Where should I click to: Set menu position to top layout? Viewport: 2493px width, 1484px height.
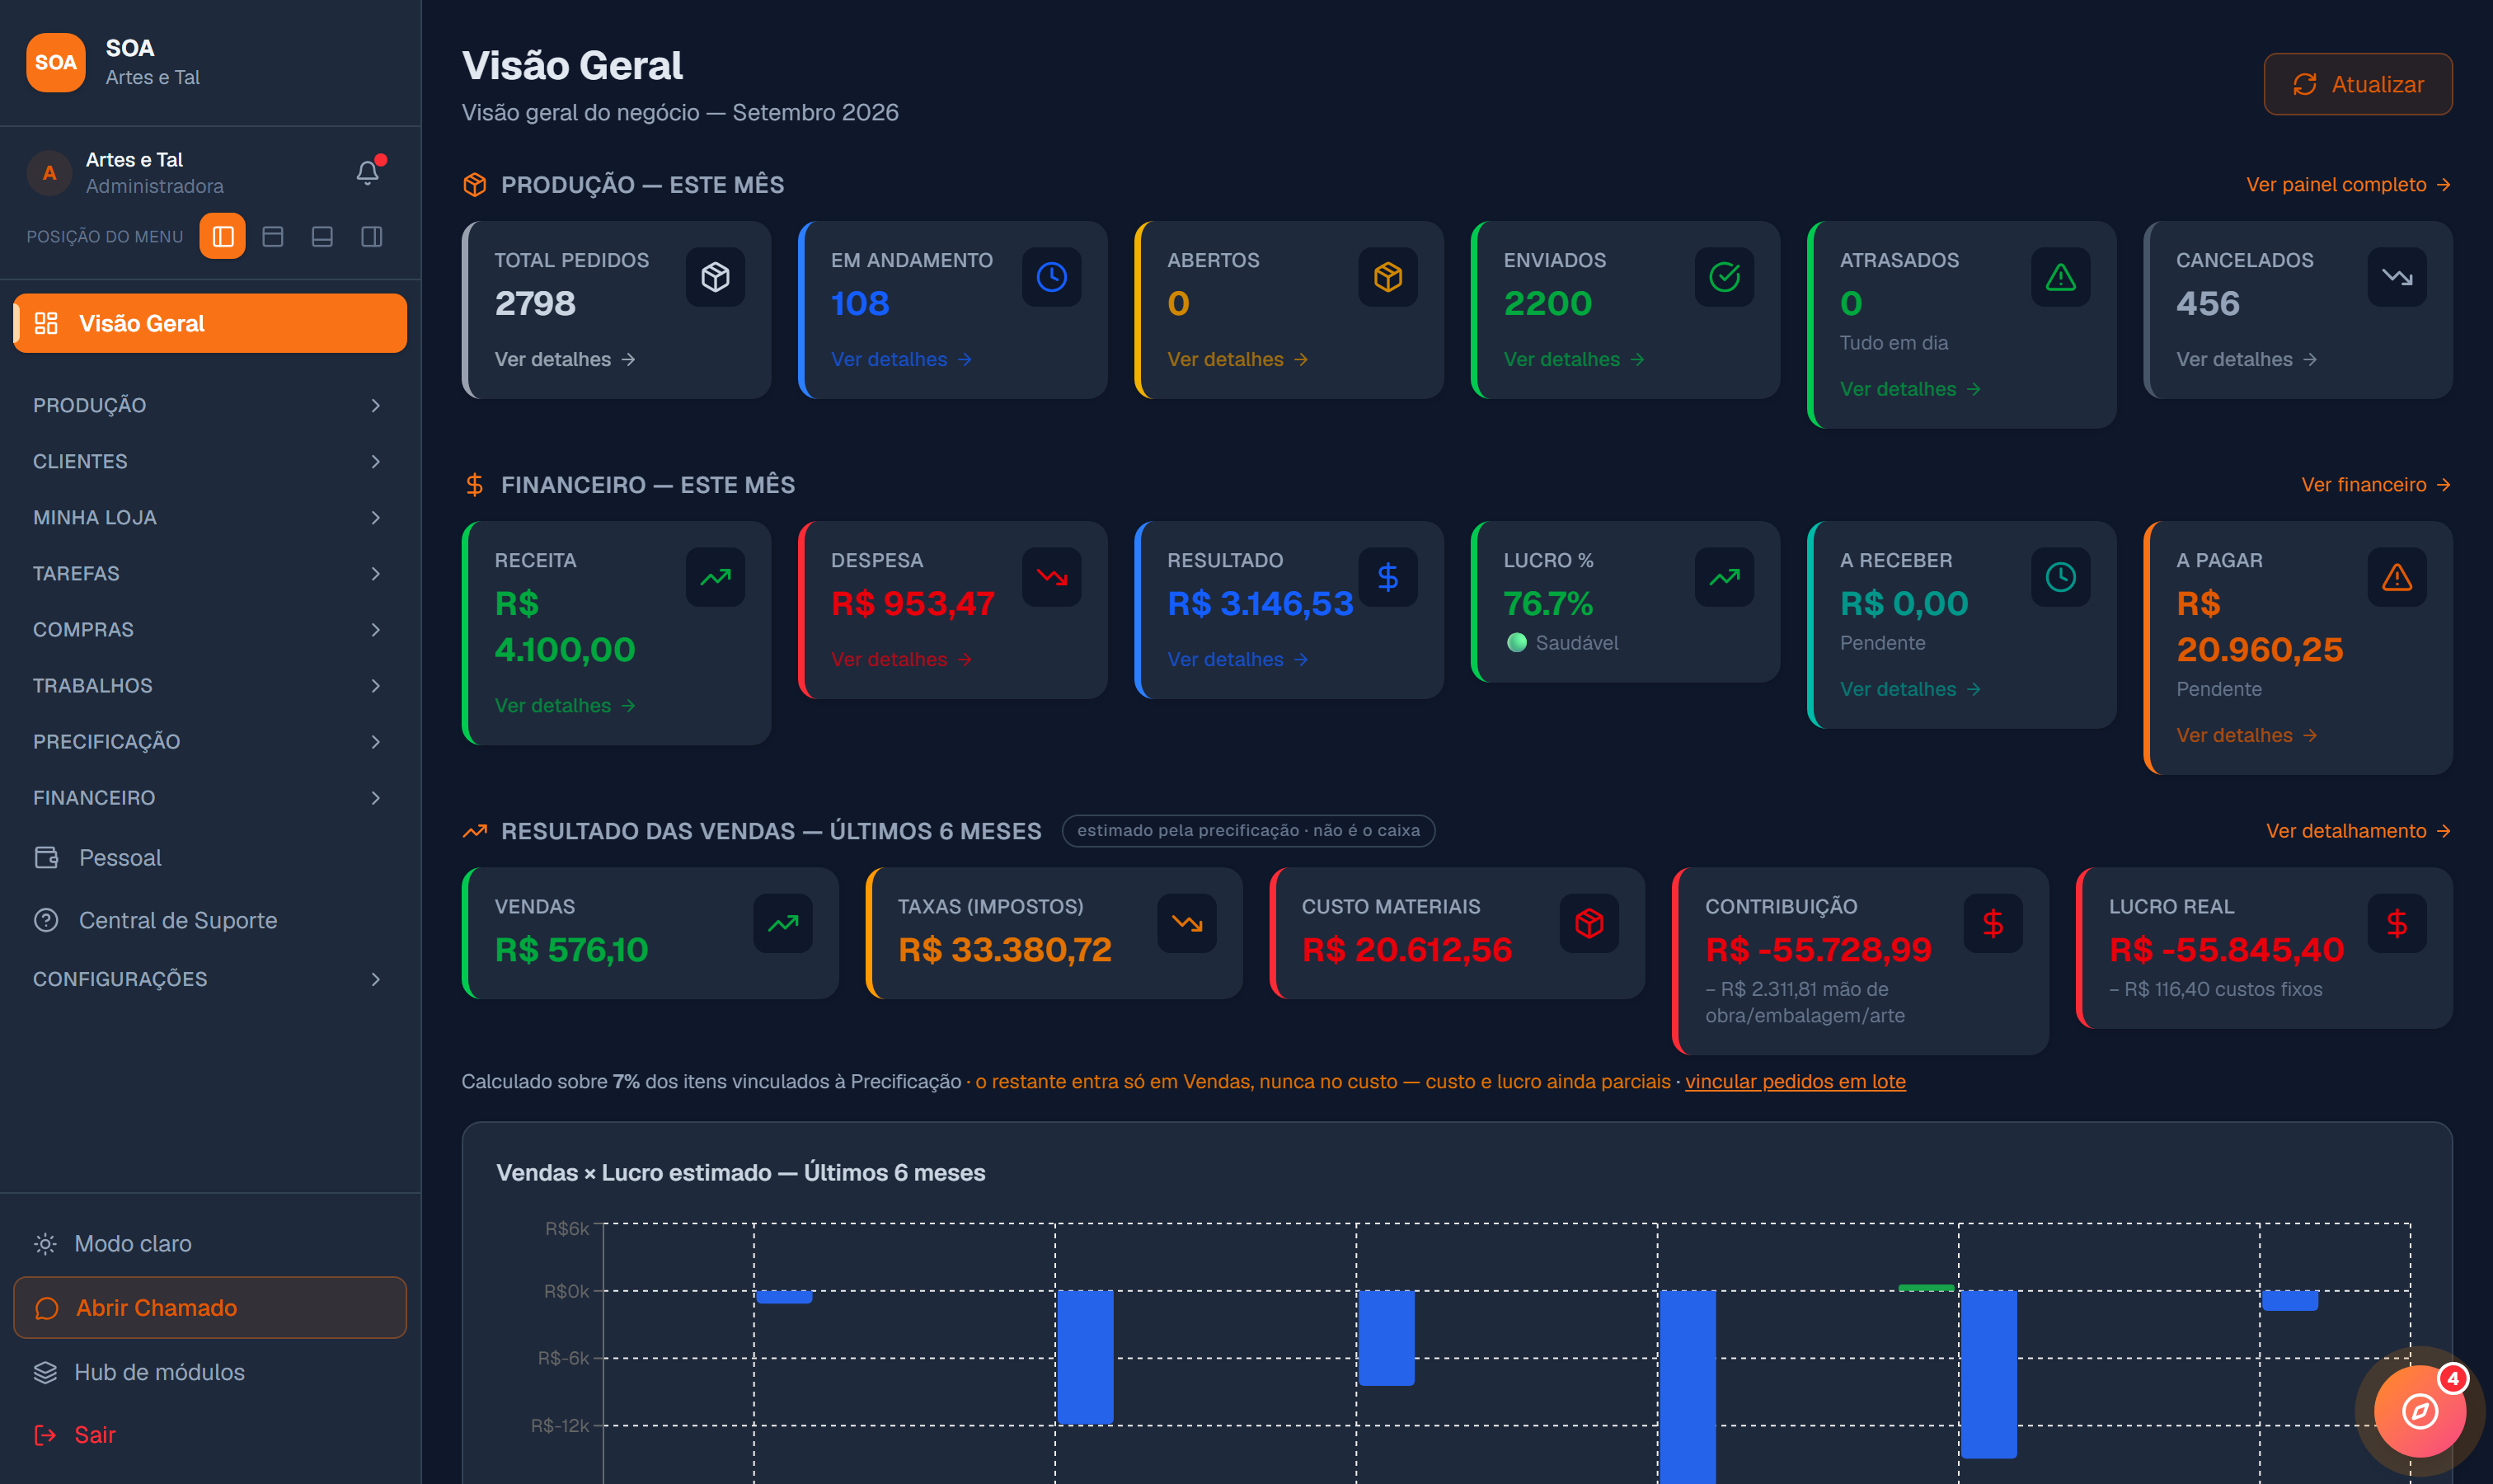(x=273, y=236)
